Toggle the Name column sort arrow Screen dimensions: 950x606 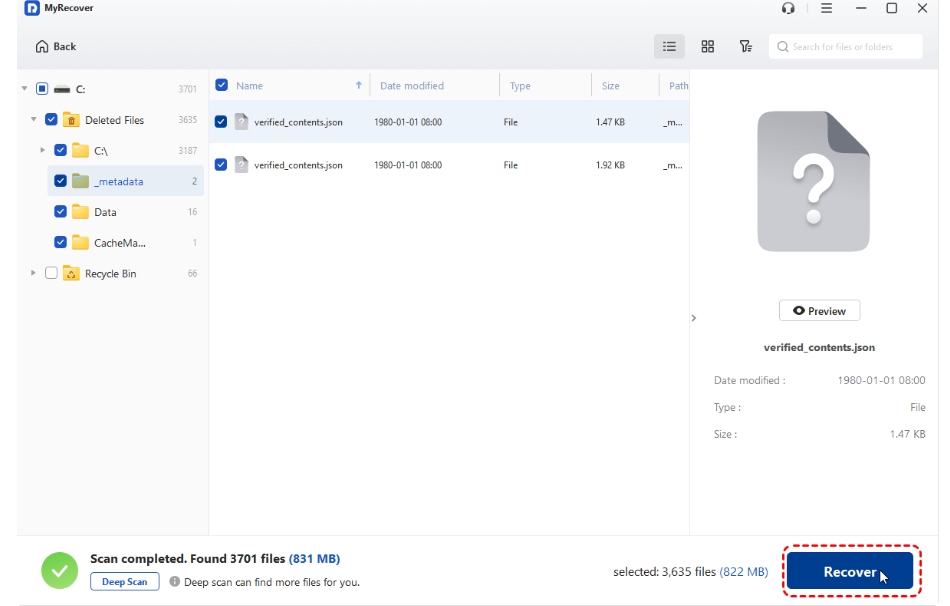(359, 85)
